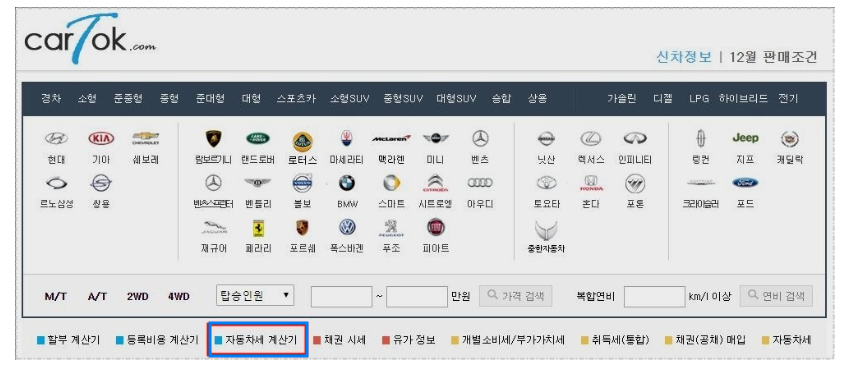Open the 소형SUV category menu
Viewport: 845px width, 374px height.
(350, 99)
